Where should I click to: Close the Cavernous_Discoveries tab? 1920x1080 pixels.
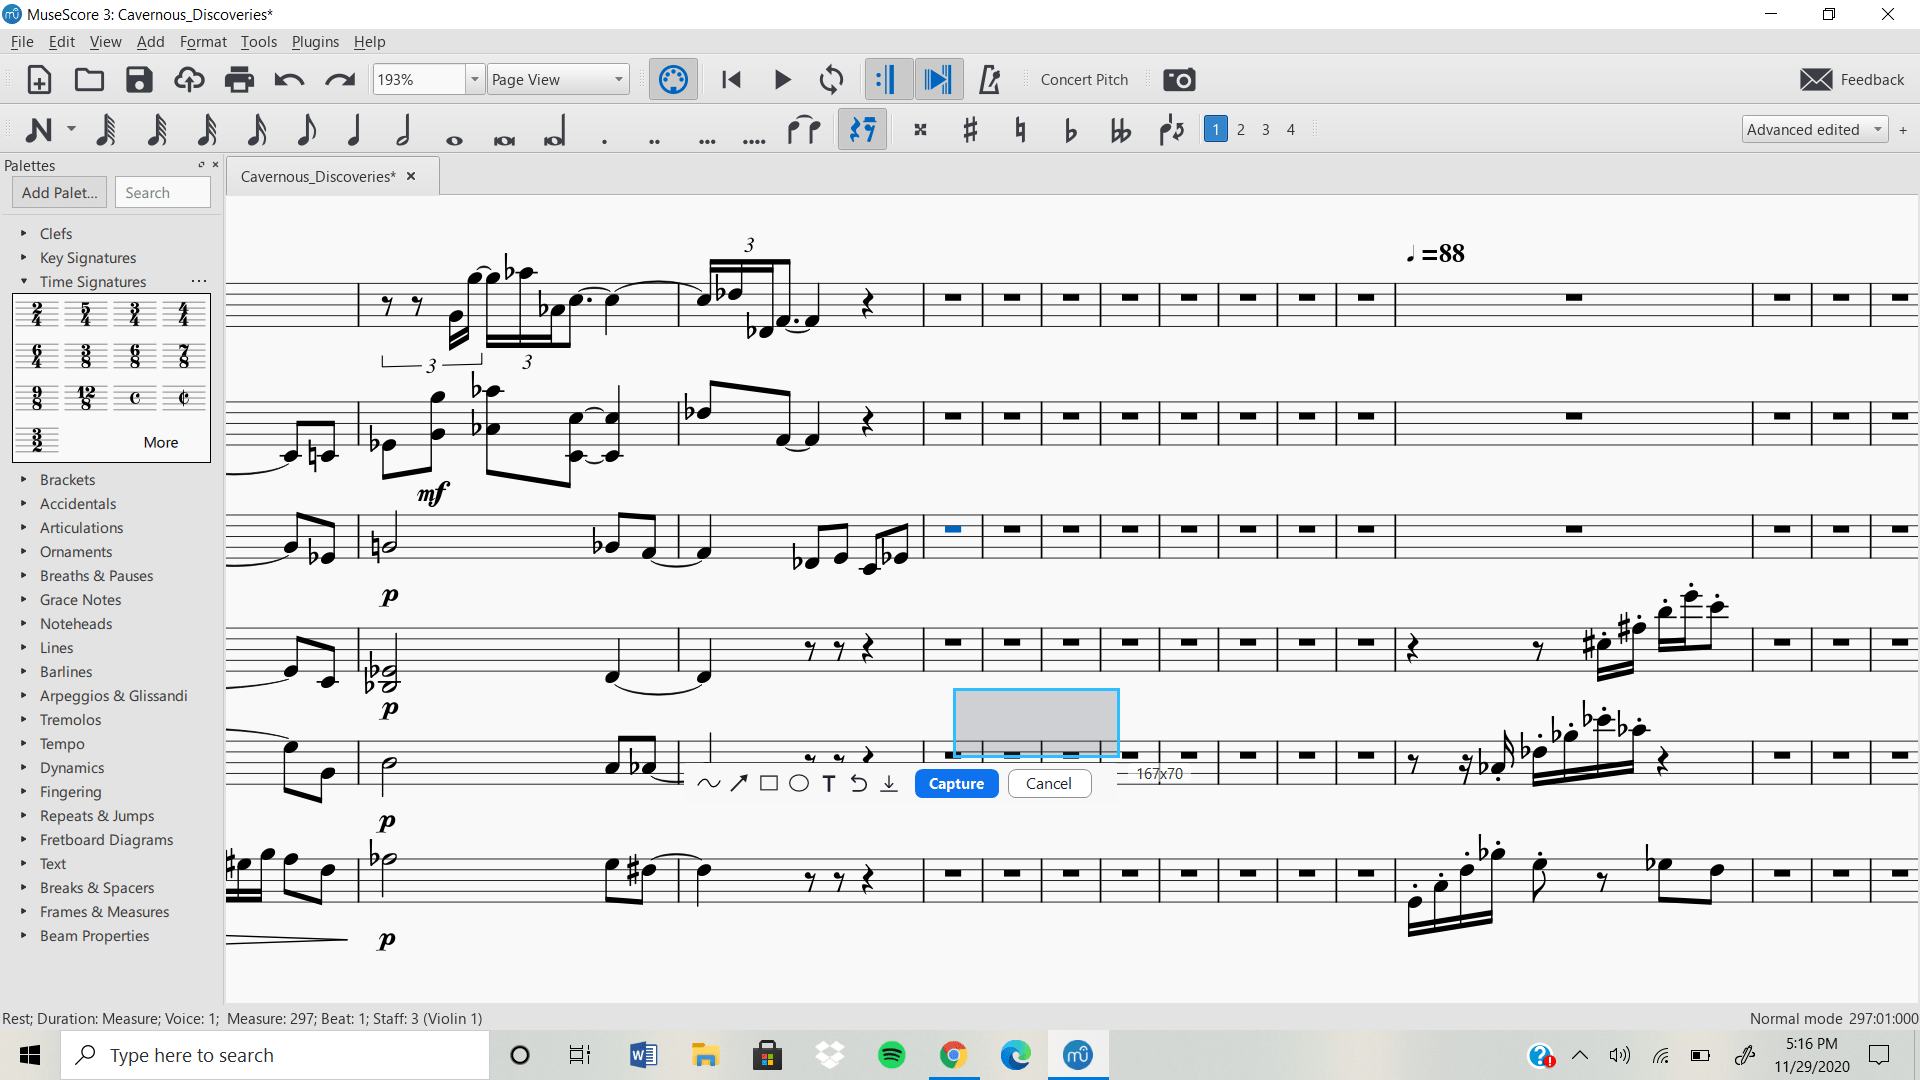(411, 176)
